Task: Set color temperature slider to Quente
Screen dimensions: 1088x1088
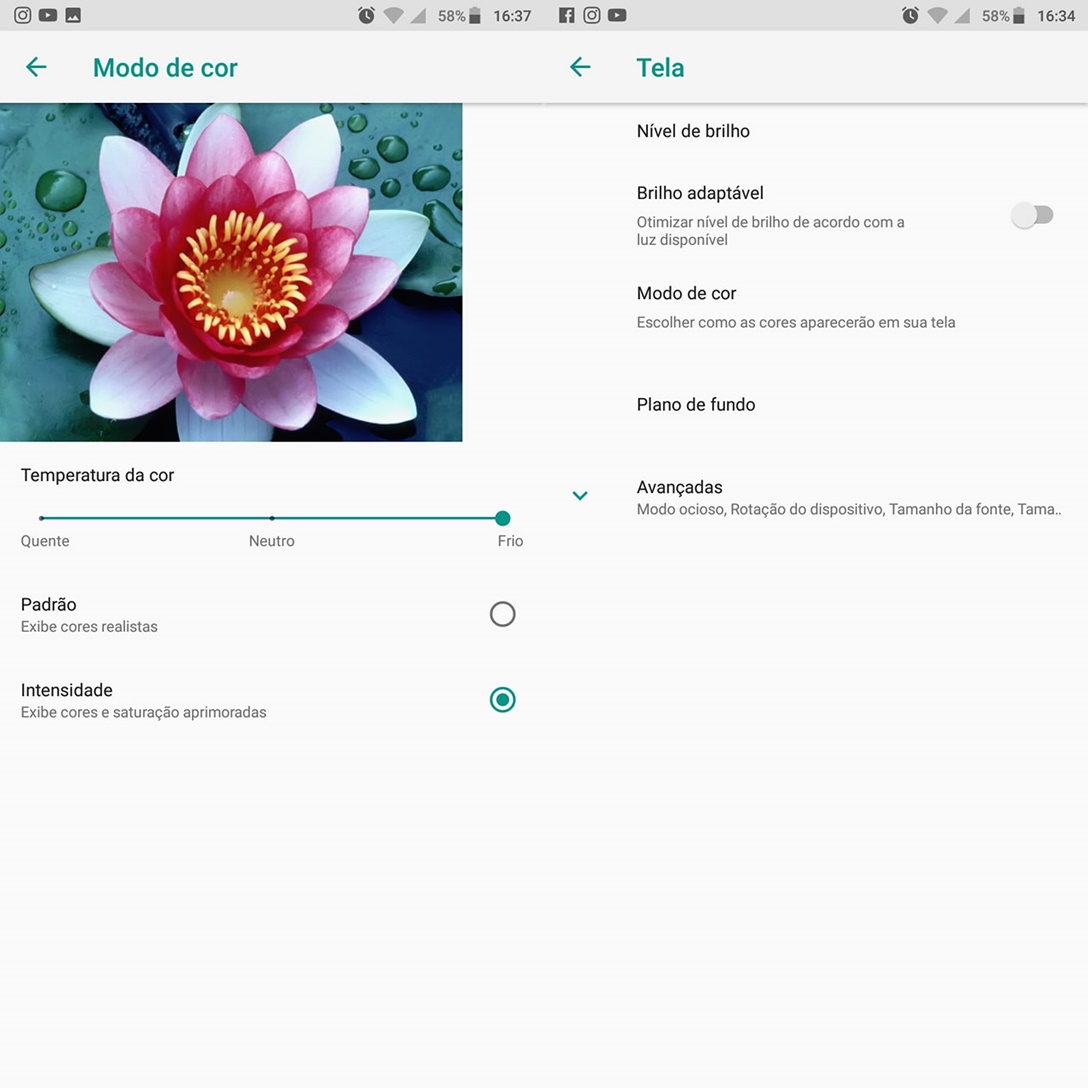Action: [x=42, y=518]
